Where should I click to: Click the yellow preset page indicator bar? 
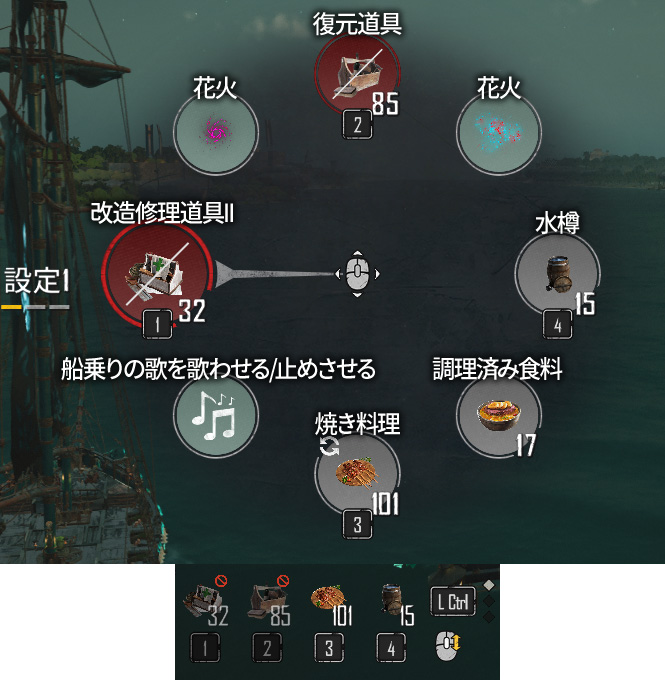[x=11, y=307]
